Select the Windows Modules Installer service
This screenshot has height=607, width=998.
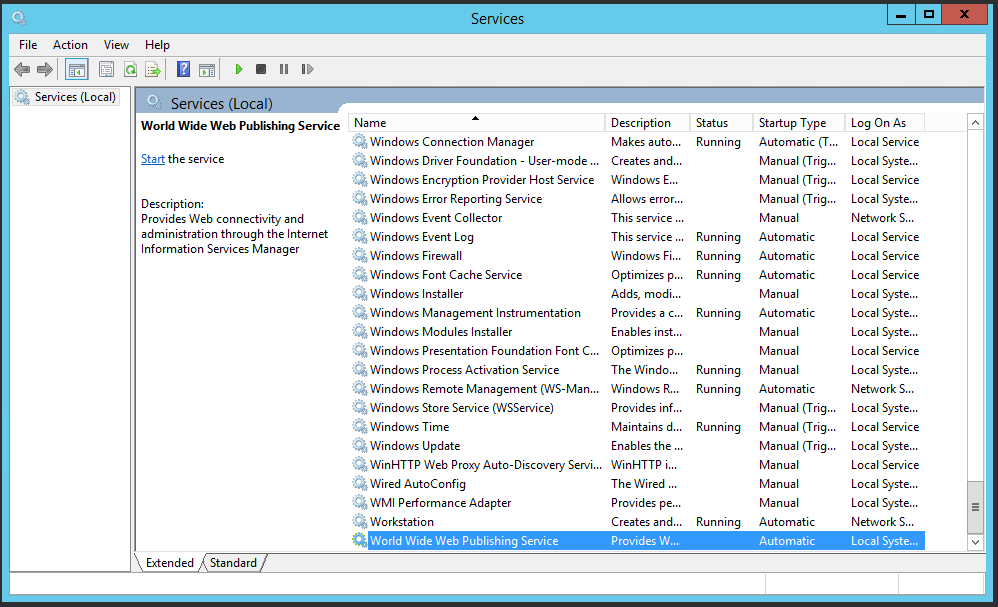[x=638, y=331]
